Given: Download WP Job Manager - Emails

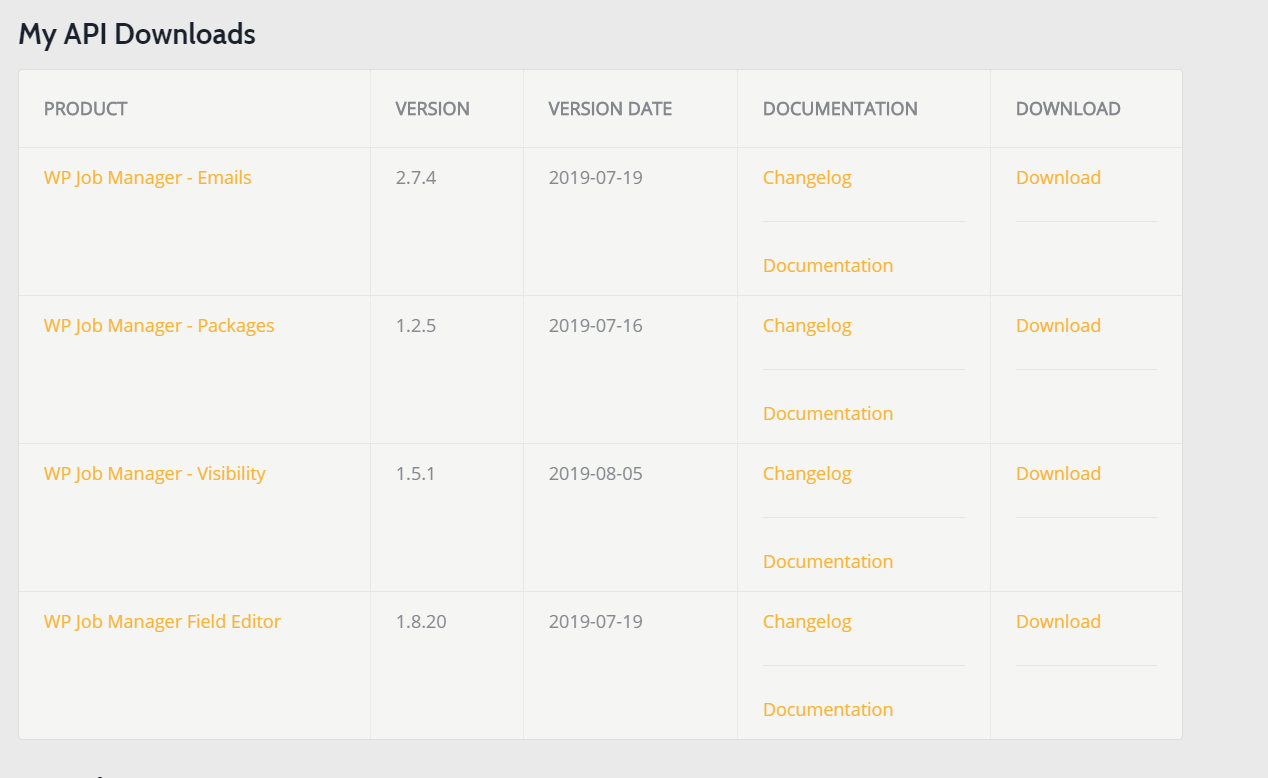Looking at the screenshot, I should coord(1058,178).
